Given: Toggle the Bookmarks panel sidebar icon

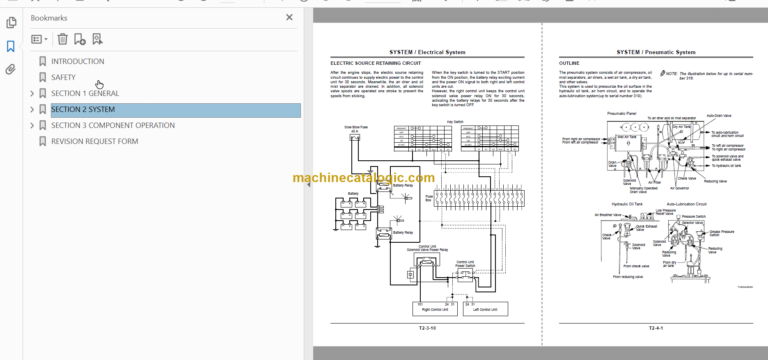Looking at the screenshot, I should pos(11,47).
